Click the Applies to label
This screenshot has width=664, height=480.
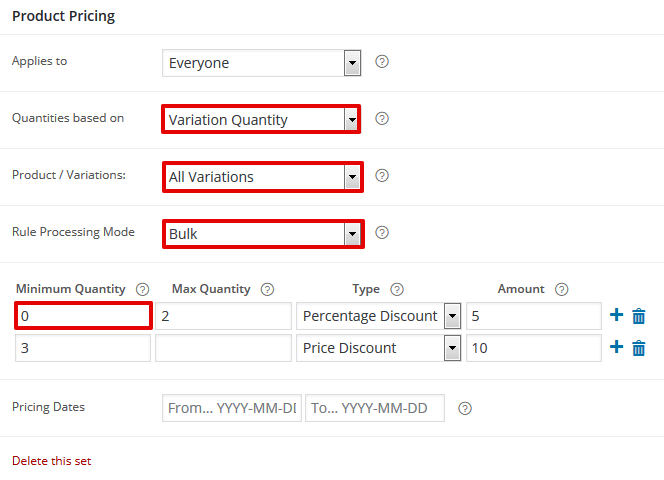39,61
